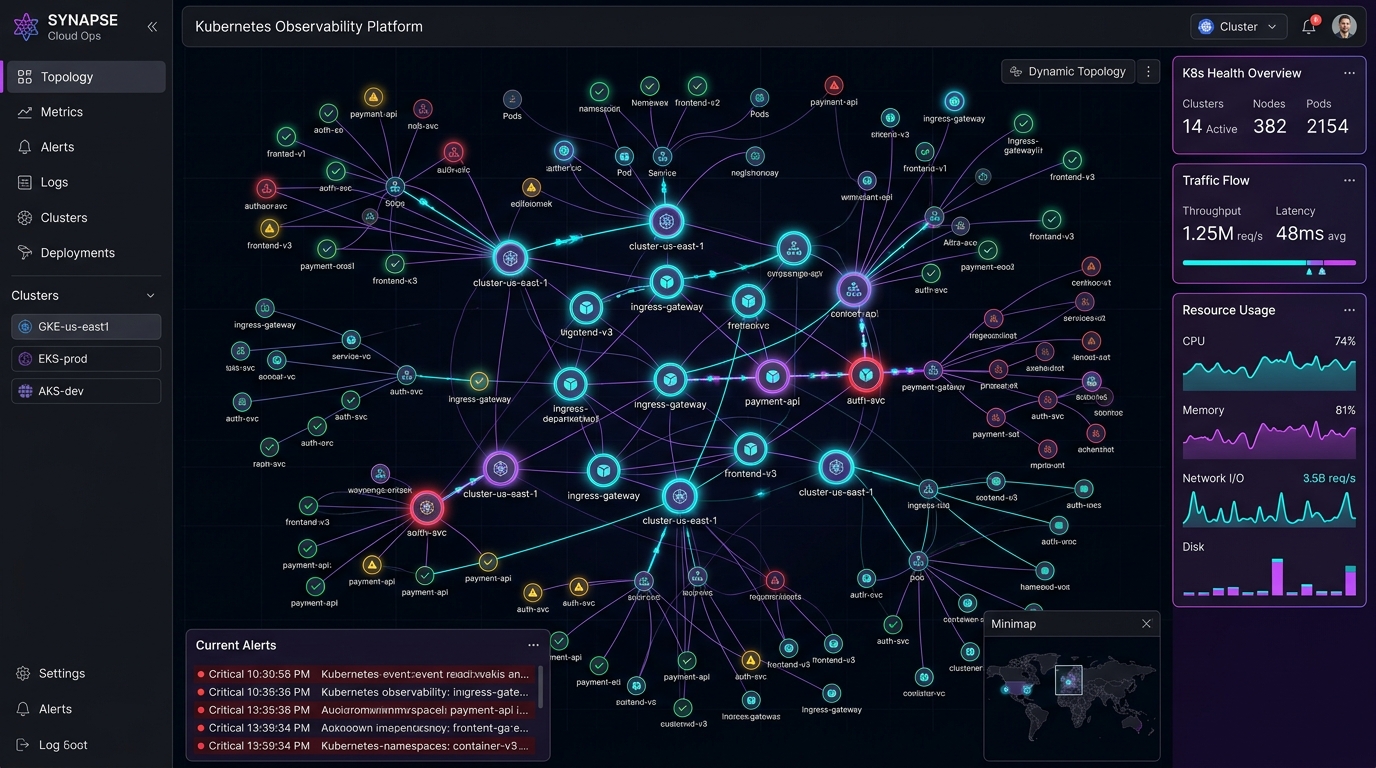The width and height of the screenshot is (1376, 768).
Task: Open the Metrics chart icon
Action: [x=25, y=112]
